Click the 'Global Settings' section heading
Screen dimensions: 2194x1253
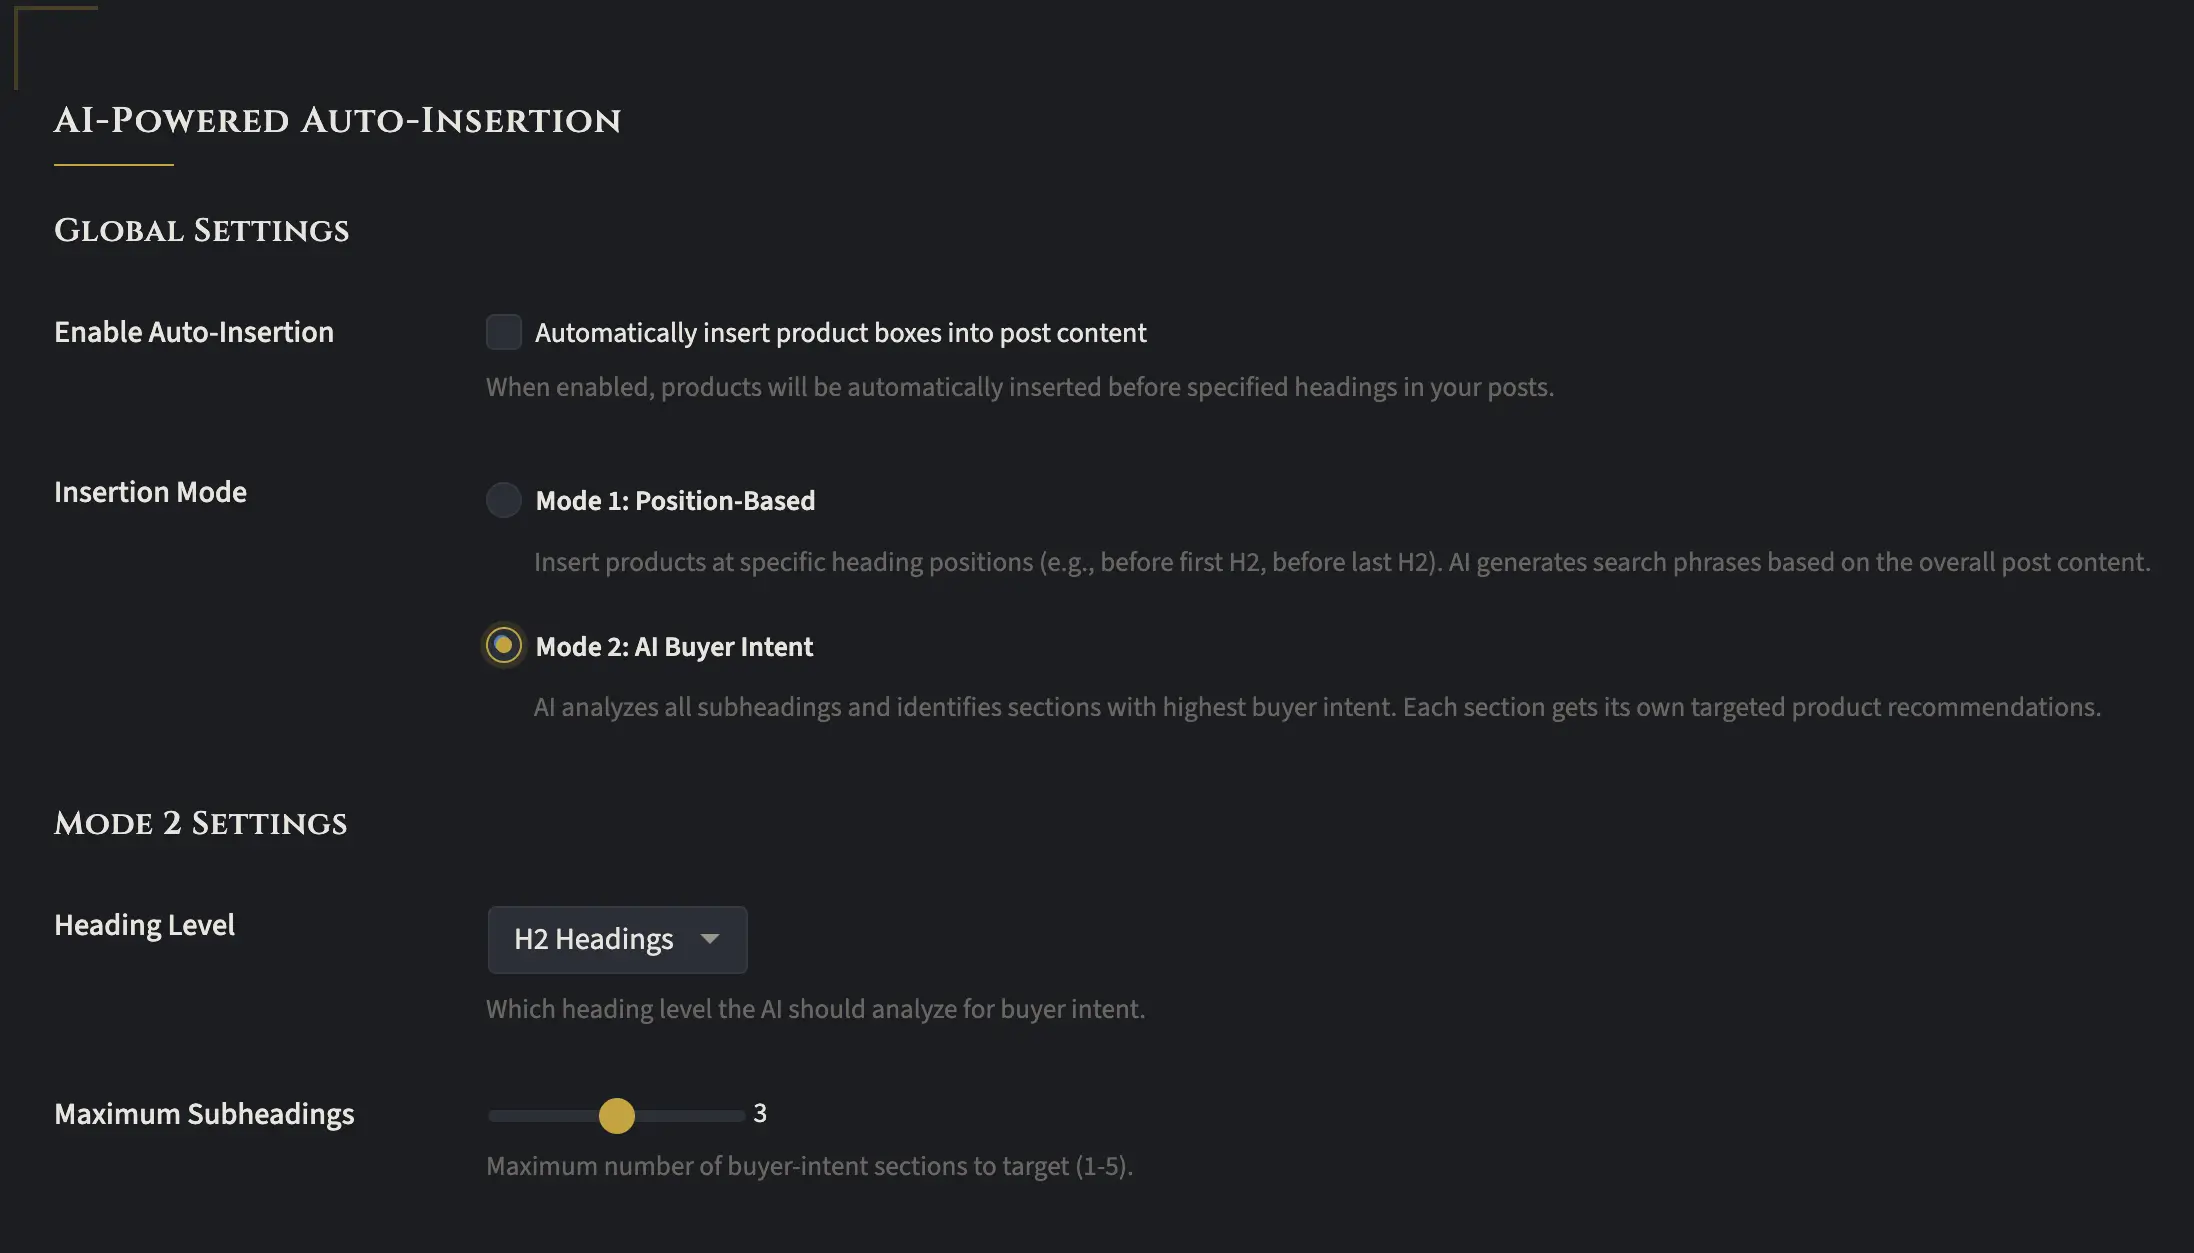click(201, 231)
